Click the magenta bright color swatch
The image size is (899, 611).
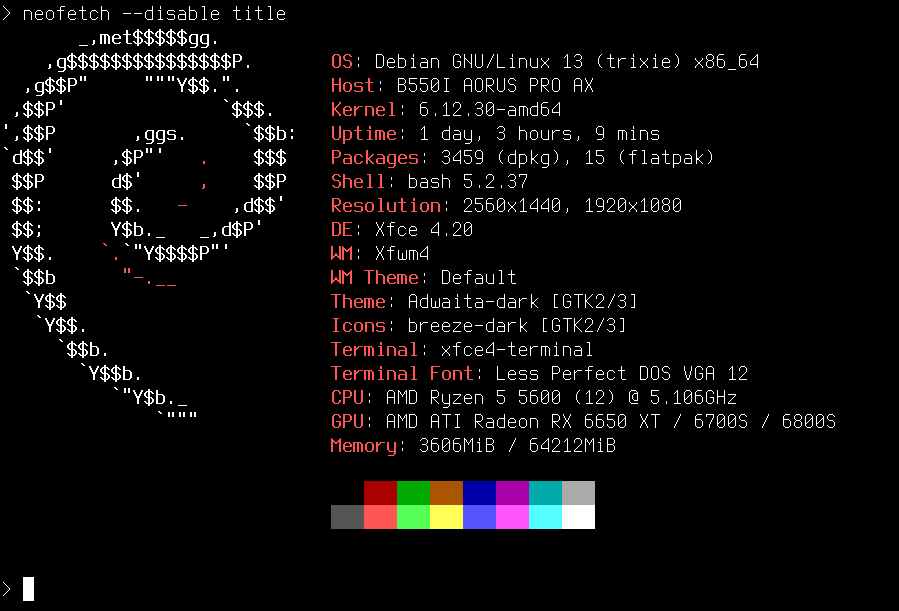512,517
